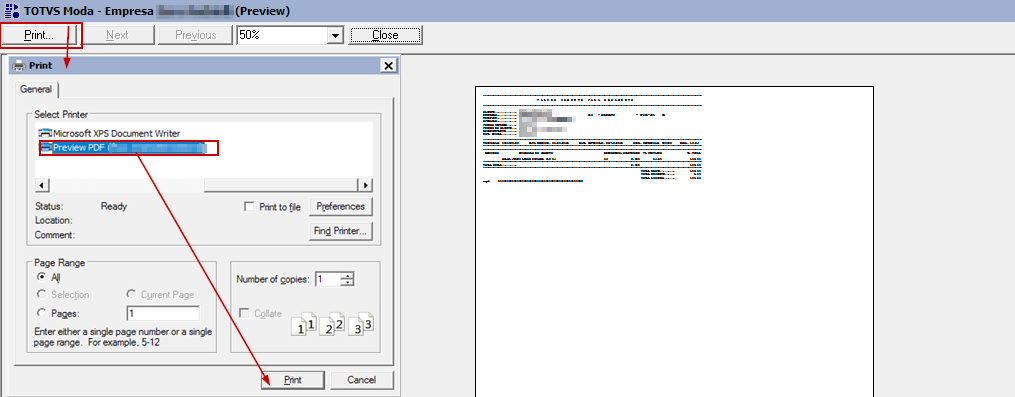Choose the Selection page range option
Image resolution: width=1015 pixels, height=397 pixels.
pyautogui.click(x=42, y=295)
